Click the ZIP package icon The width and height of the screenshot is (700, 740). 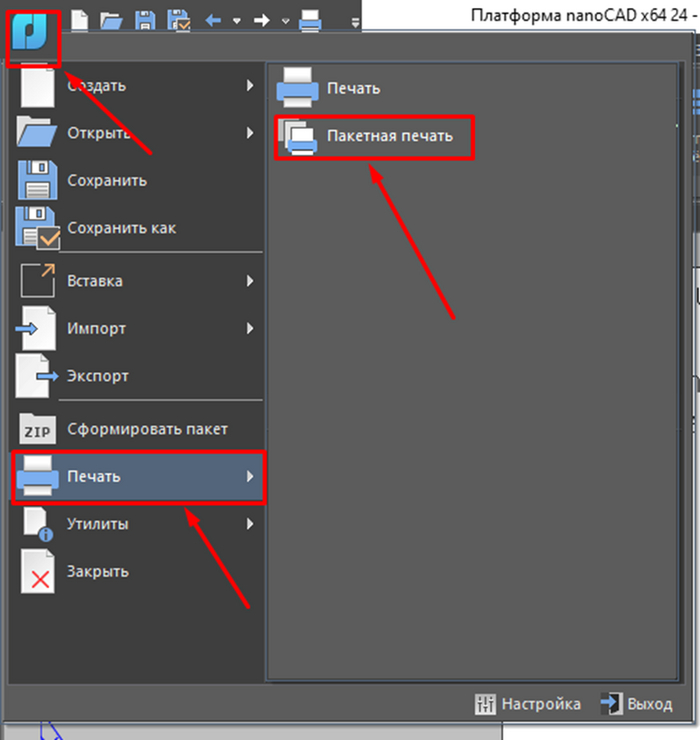tap(37, 429)
